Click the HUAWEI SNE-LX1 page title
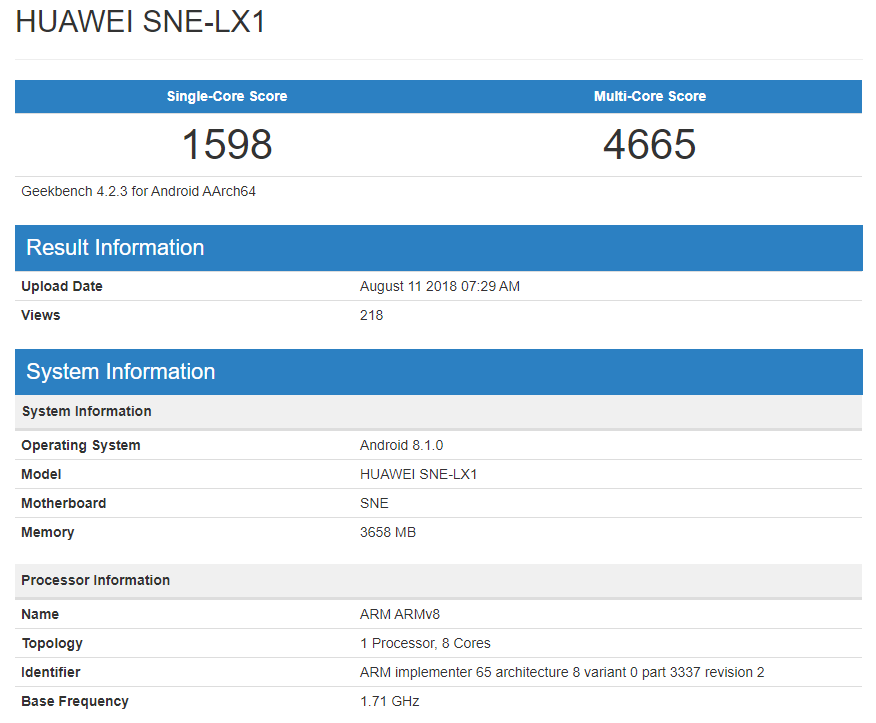Screen dimensions: 876x723 [140, 22]
